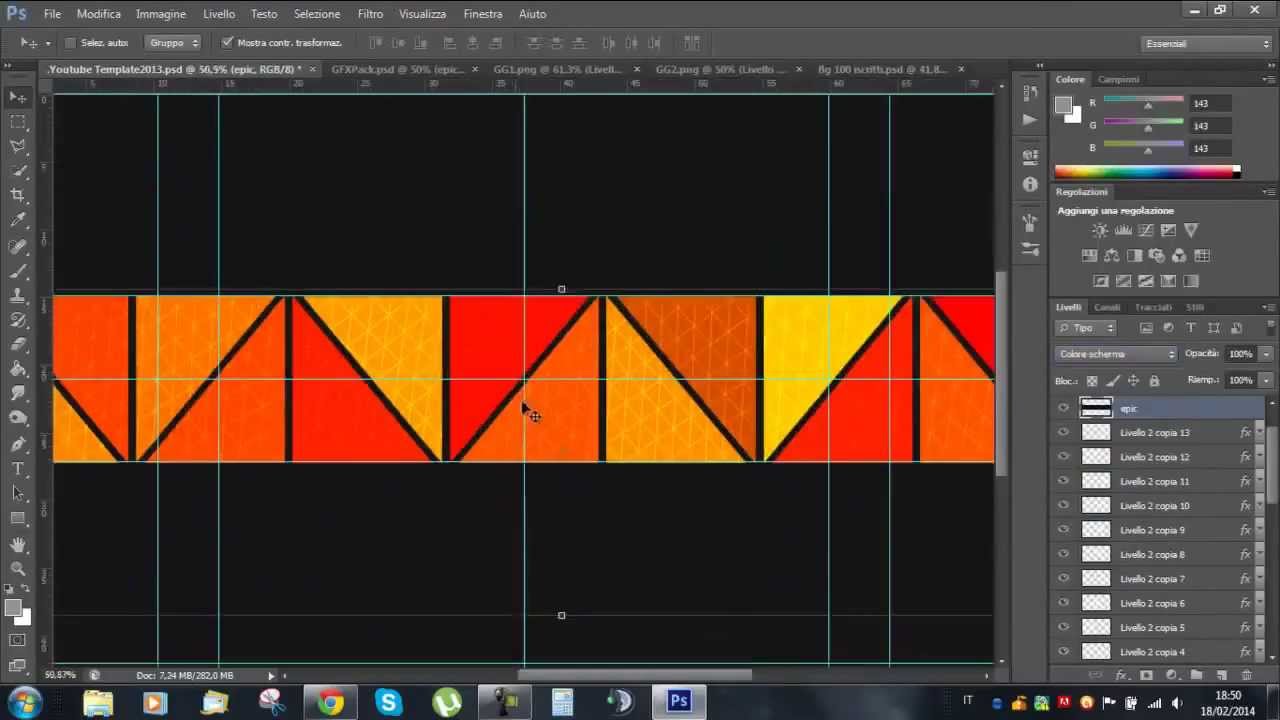The image size is (1280, 720).
Task: Select the Hand tool
Action: pyautogui.click(x=18, y=545)
